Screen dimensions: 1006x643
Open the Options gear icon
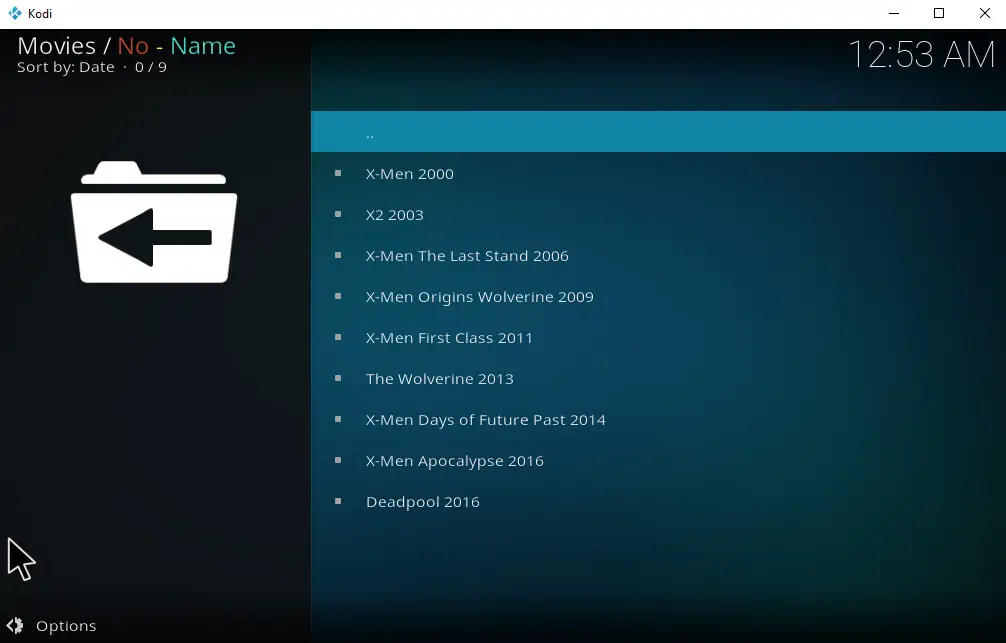point(15,626)
